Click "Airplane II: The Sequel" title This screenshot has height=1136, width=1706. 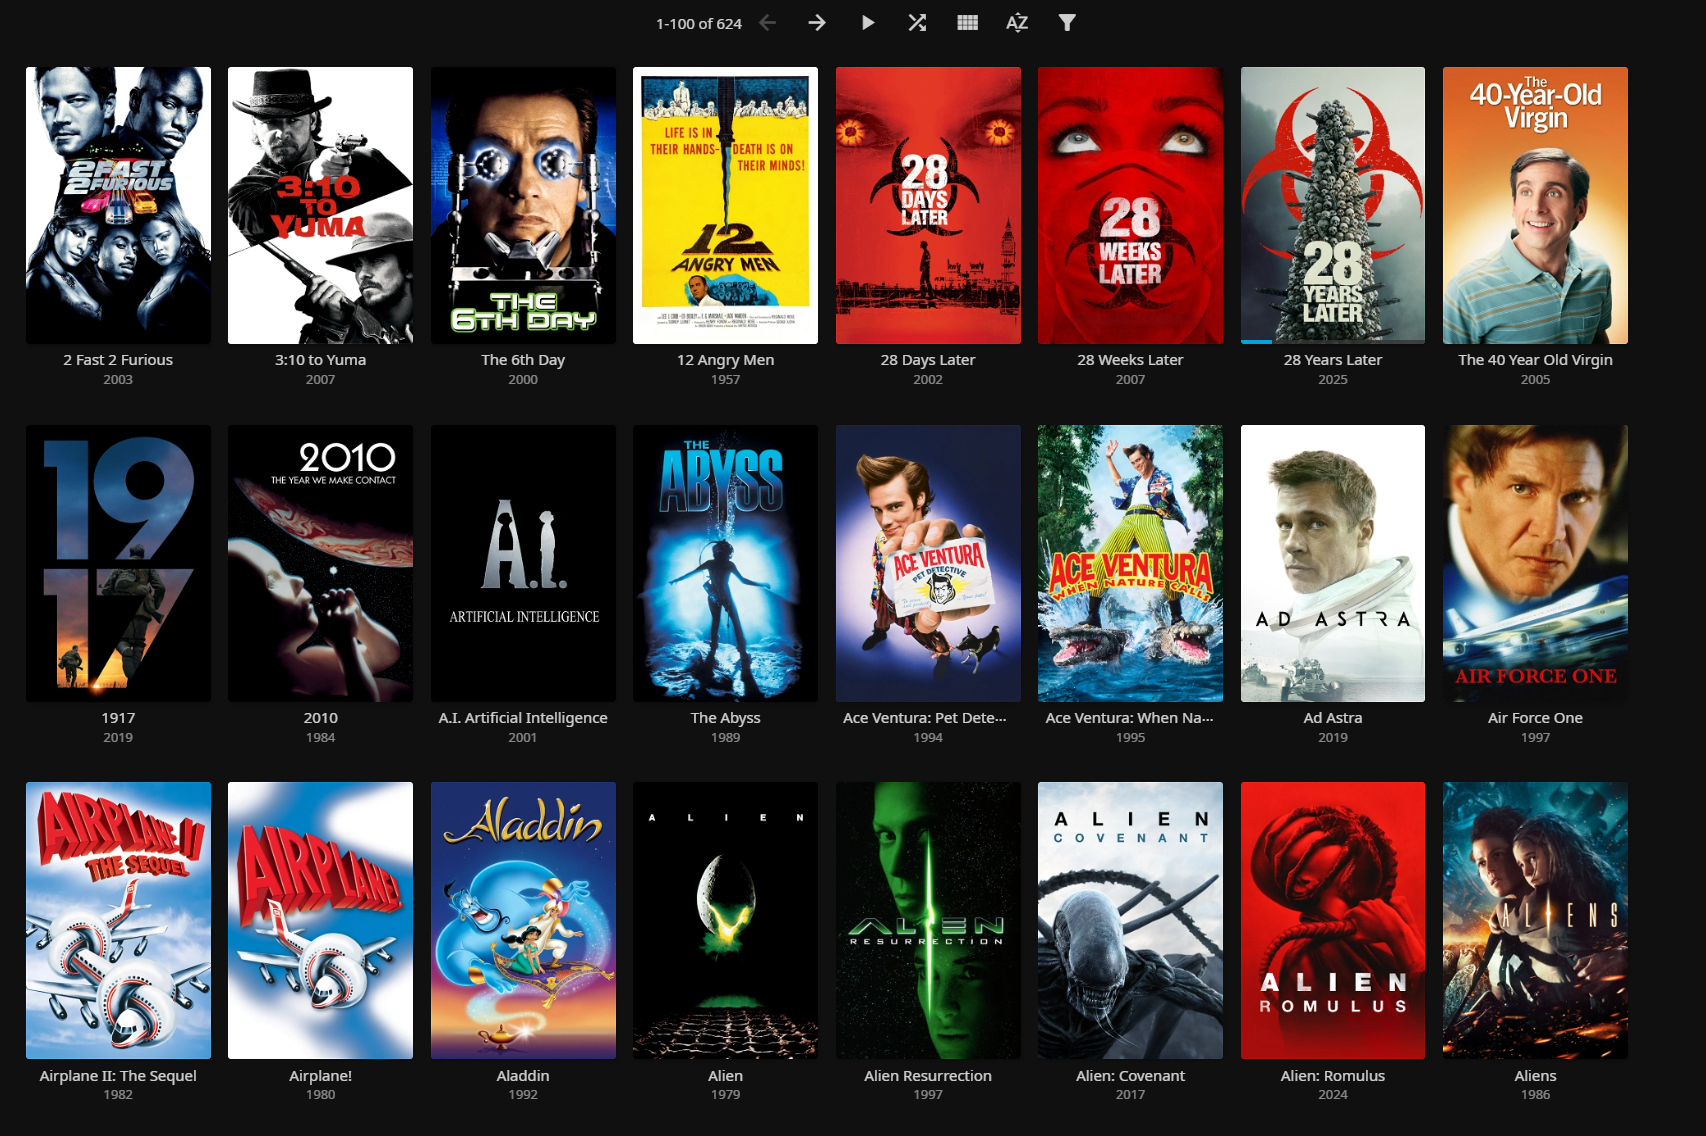coord(118,1076)
